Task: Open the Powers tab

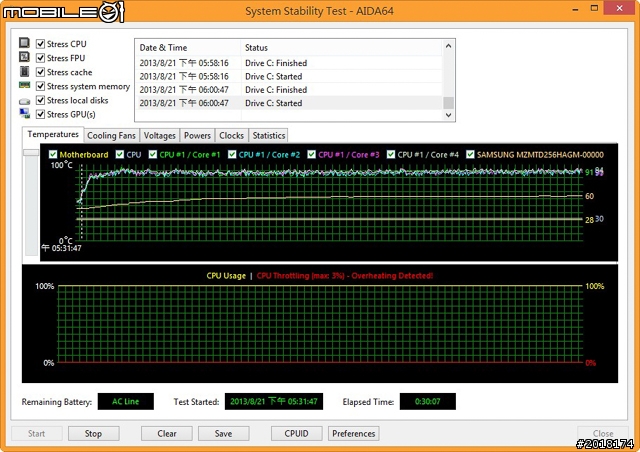Action: click(x=197, y=136)
